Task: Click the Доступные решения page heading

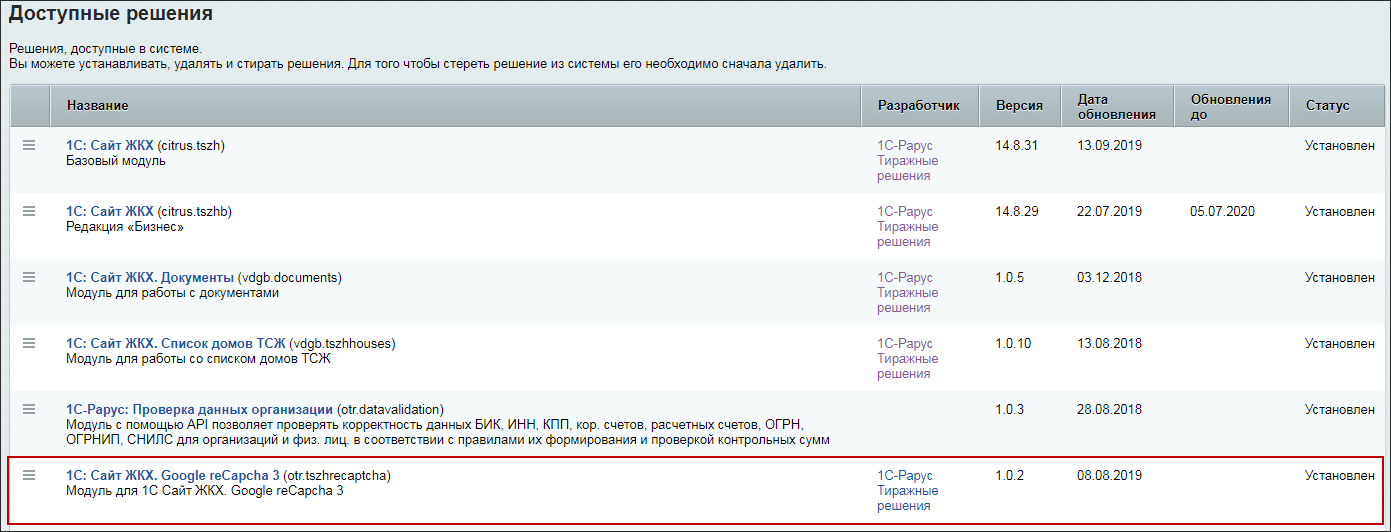Action: [110, 14]
